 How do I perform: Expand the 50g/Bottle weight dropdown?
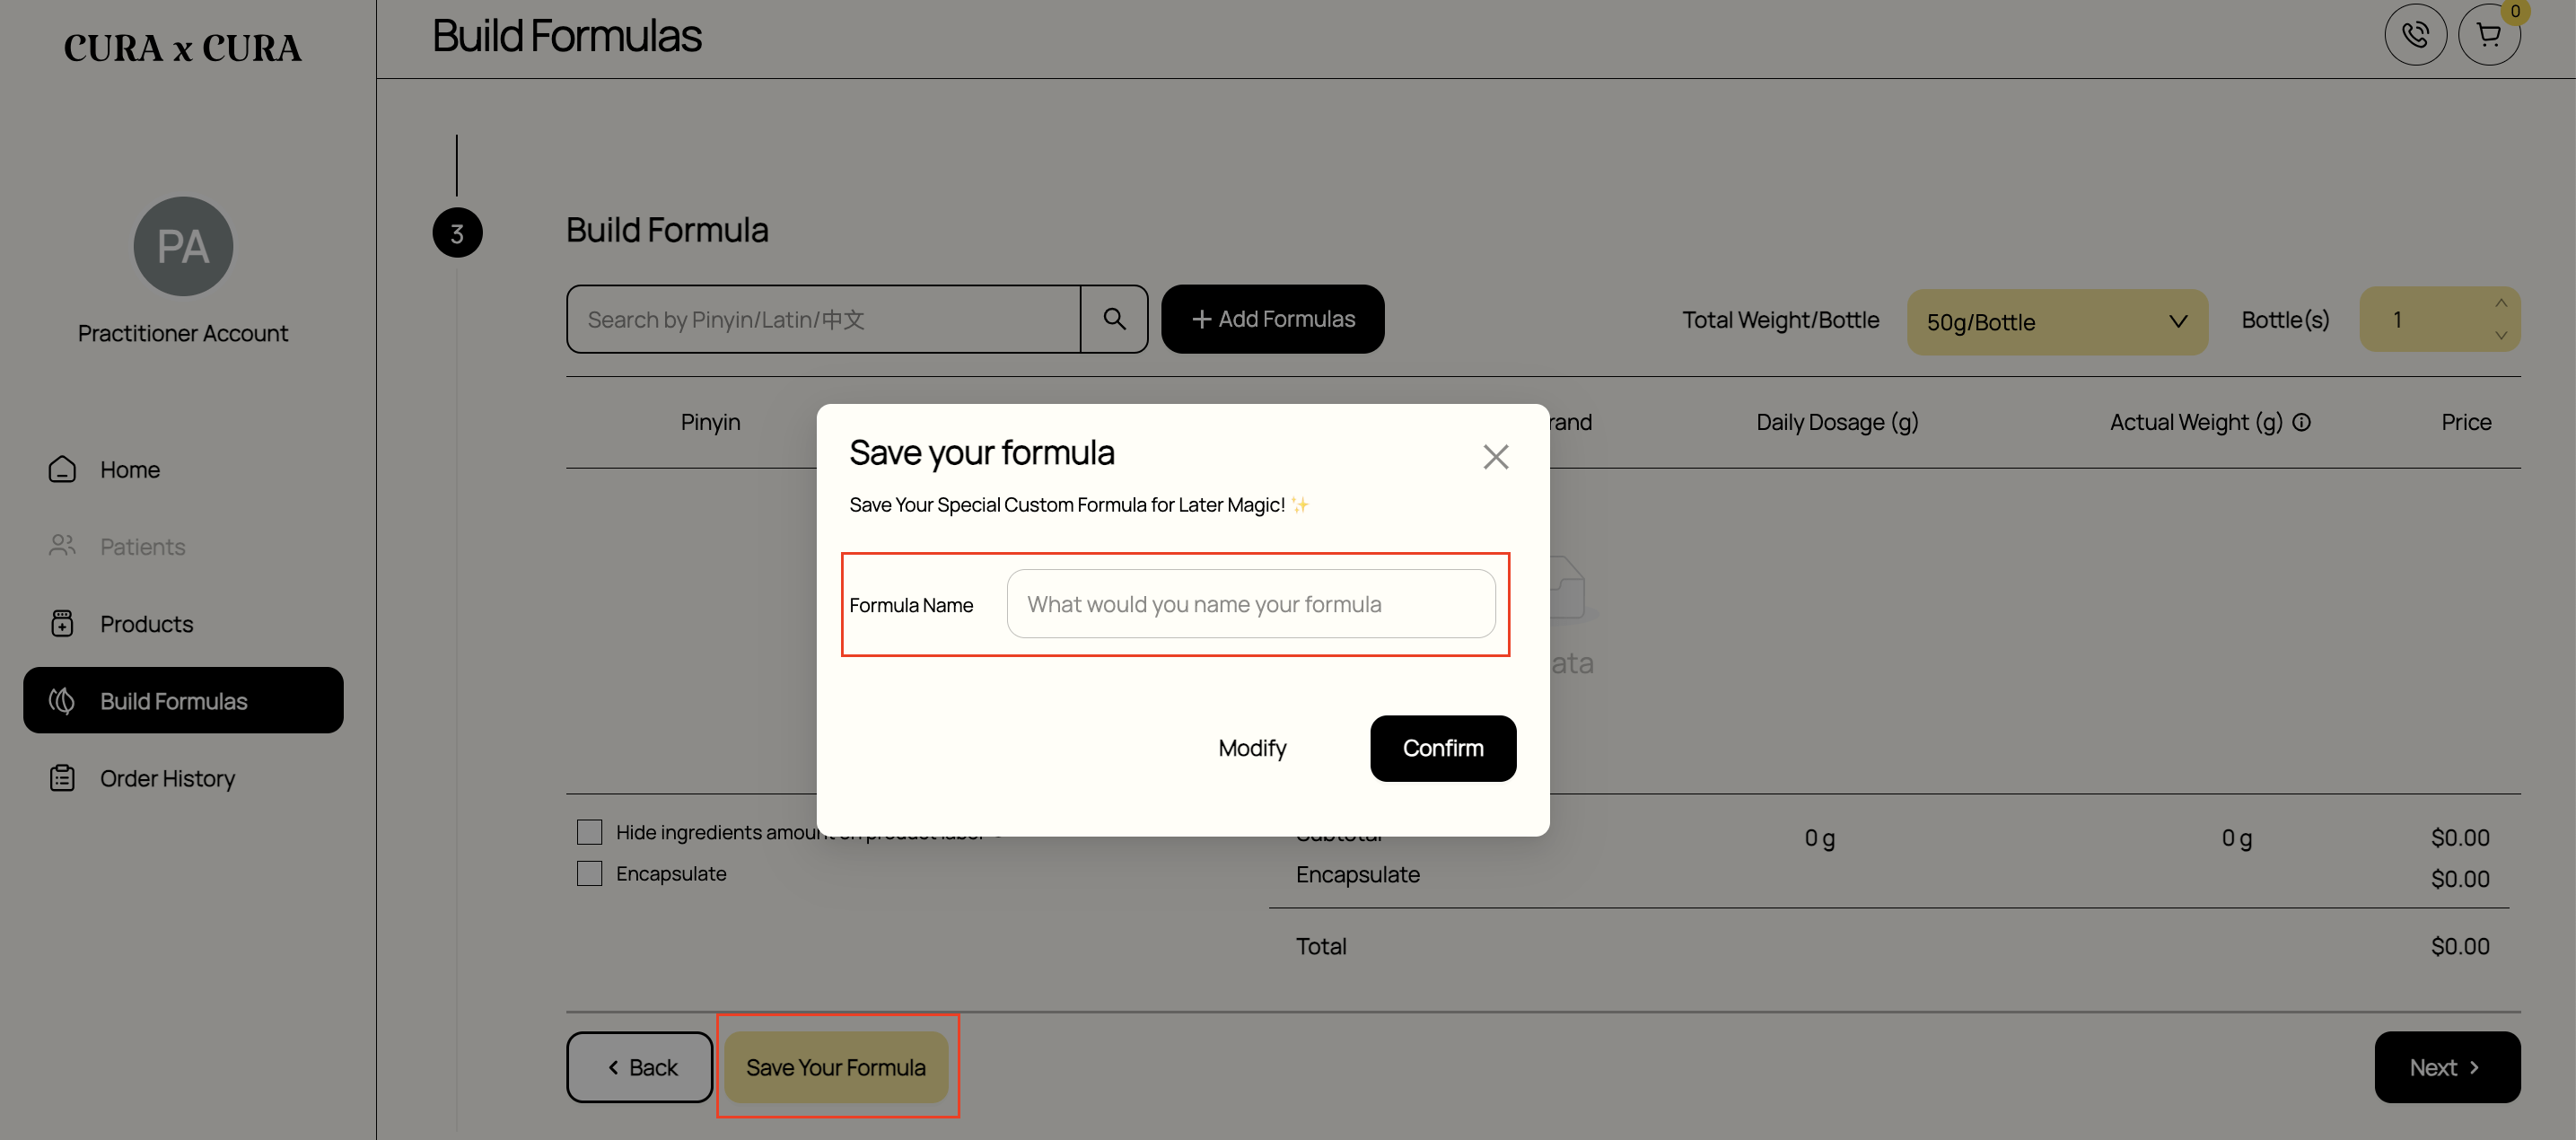point(2056,322)
